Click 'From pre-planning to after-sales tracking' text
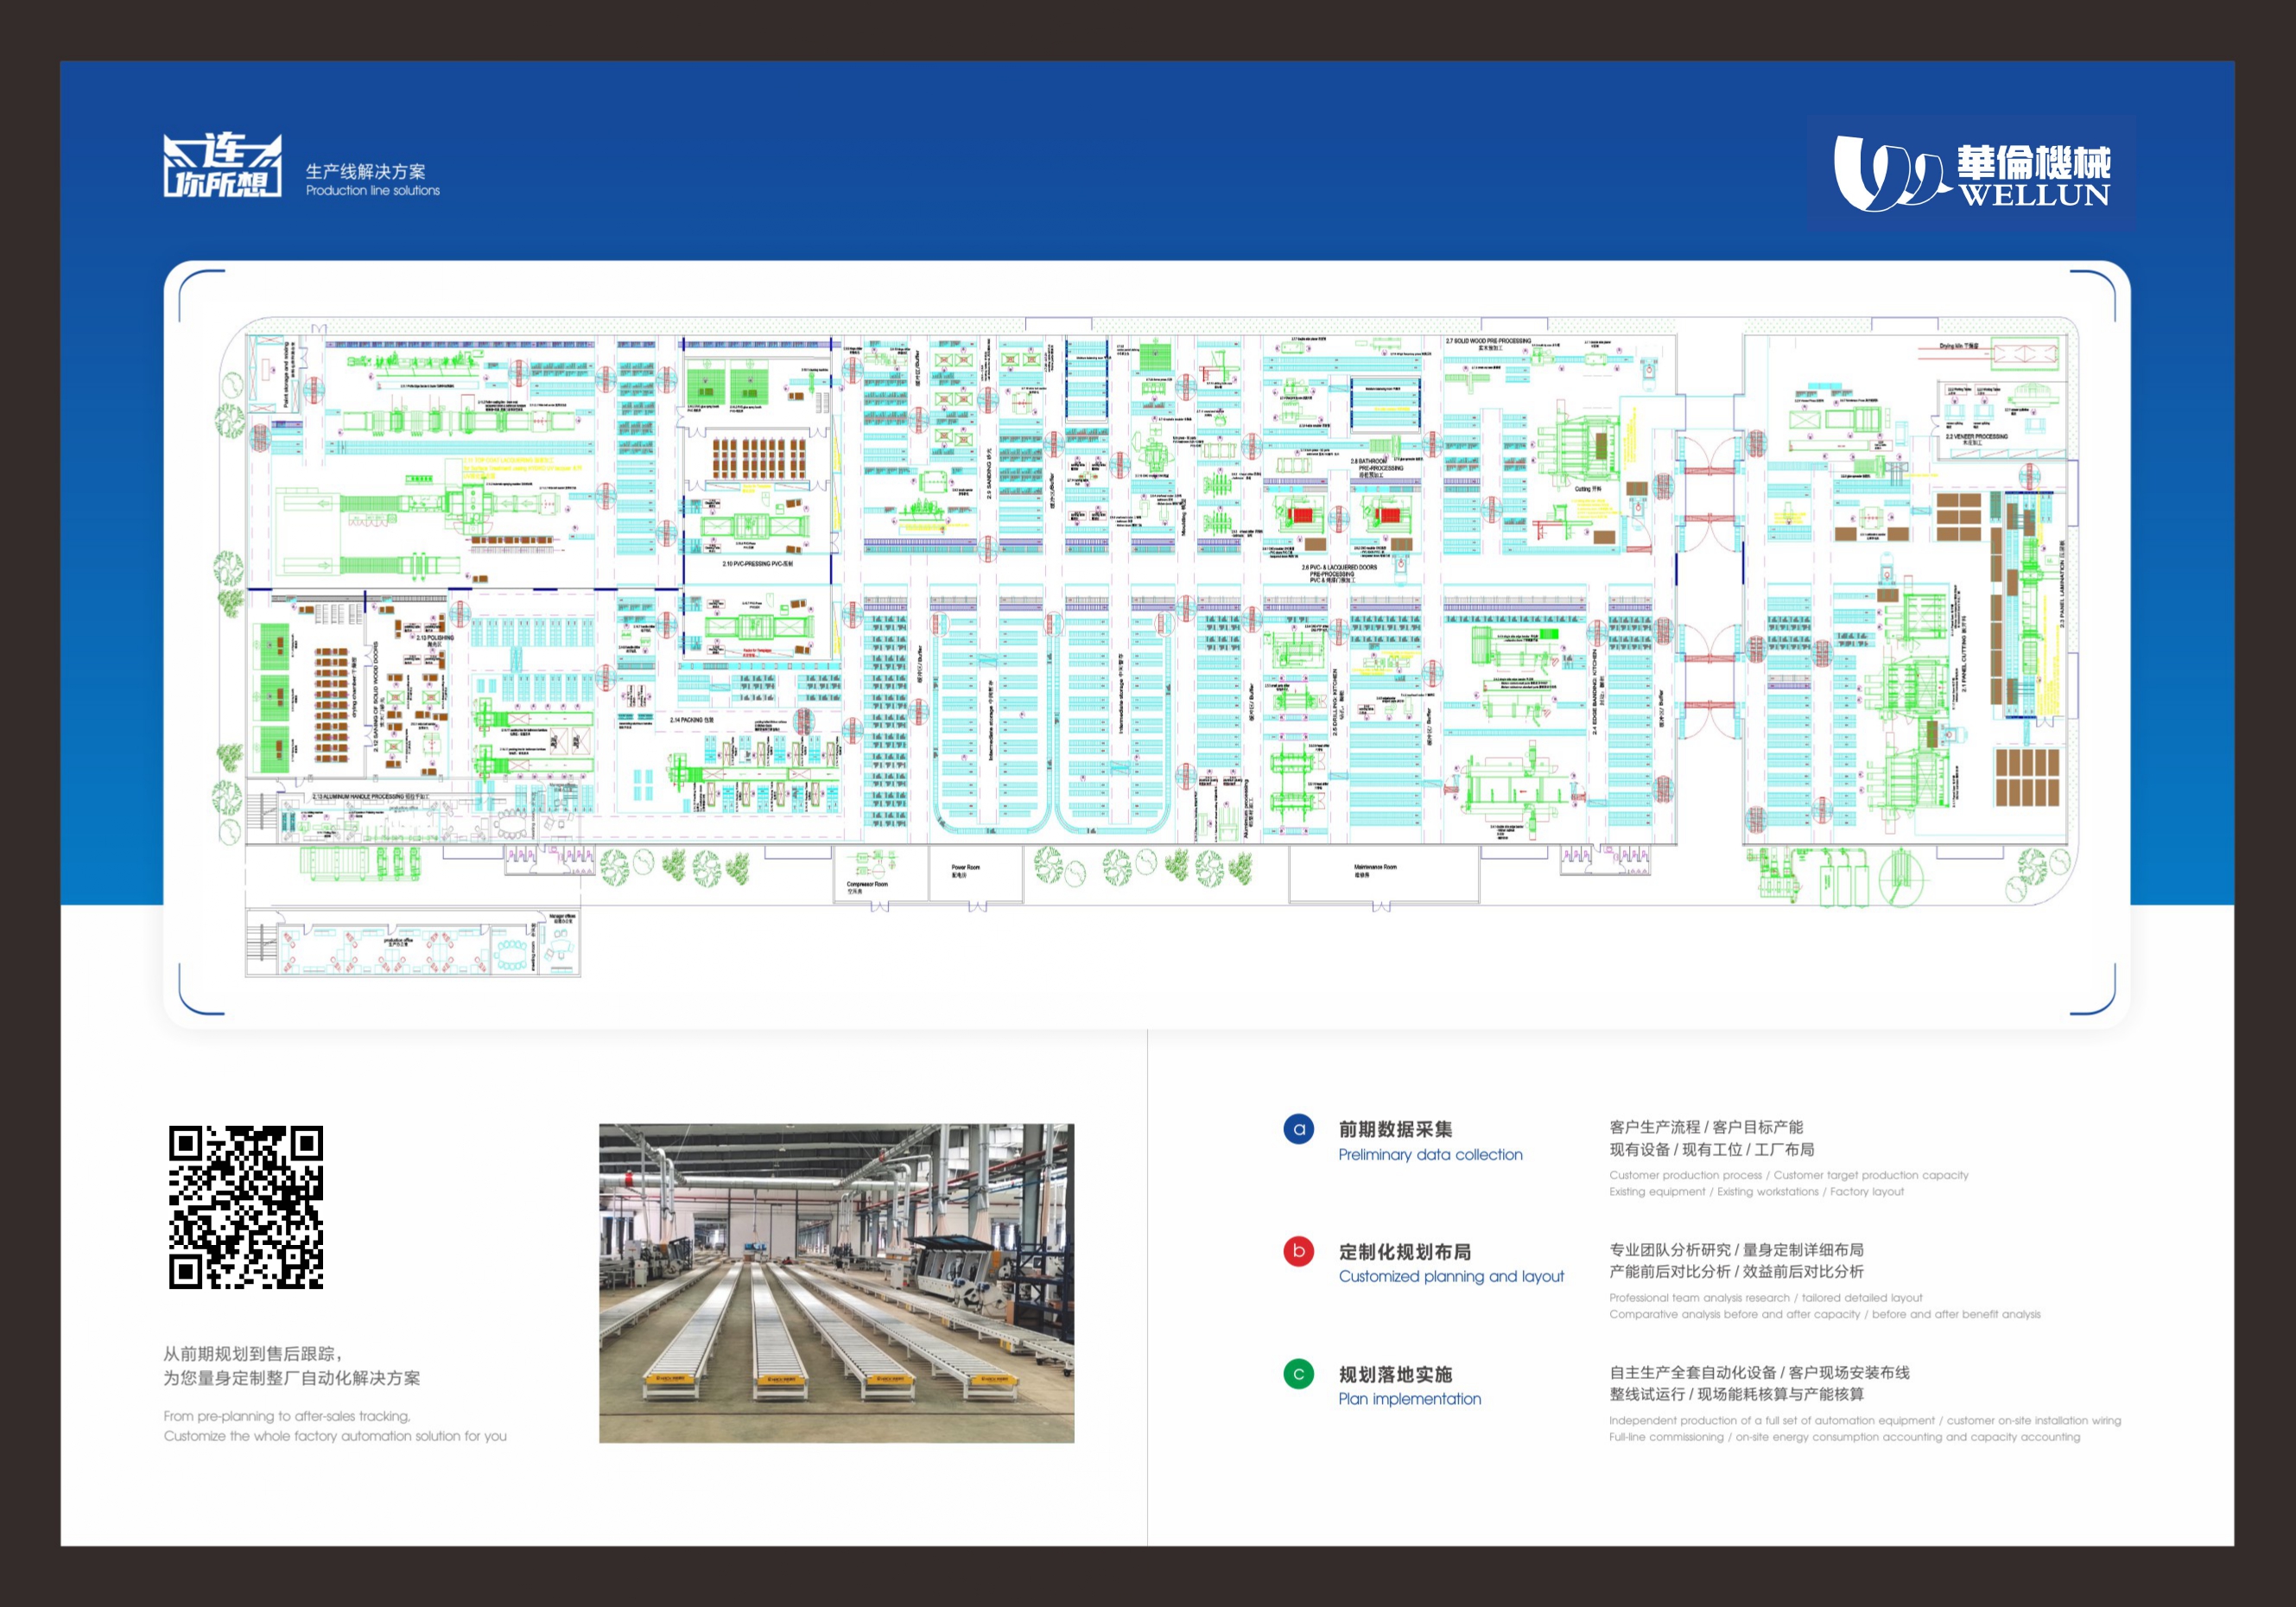The image size is (2296, 1607). point(287,1416)
